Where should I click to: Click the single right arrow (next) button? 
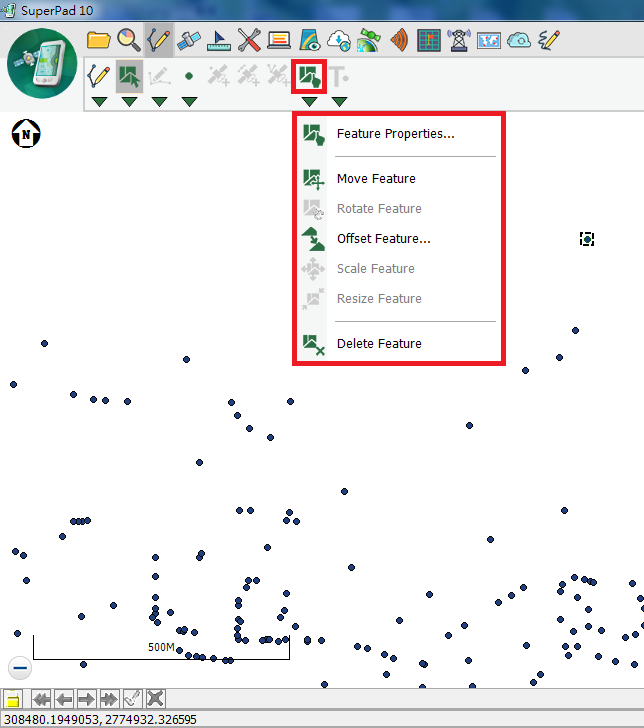(x=87, y=699)
